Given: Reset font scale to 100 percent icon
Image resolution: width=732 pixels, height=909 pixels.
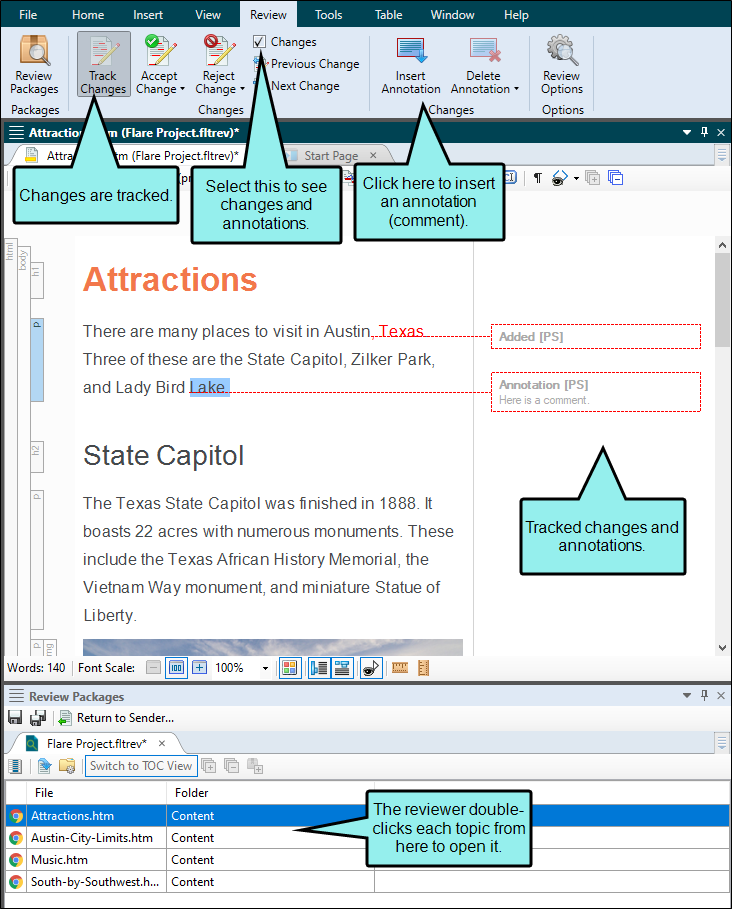Looking at the screenshot, I should (176, 668).
